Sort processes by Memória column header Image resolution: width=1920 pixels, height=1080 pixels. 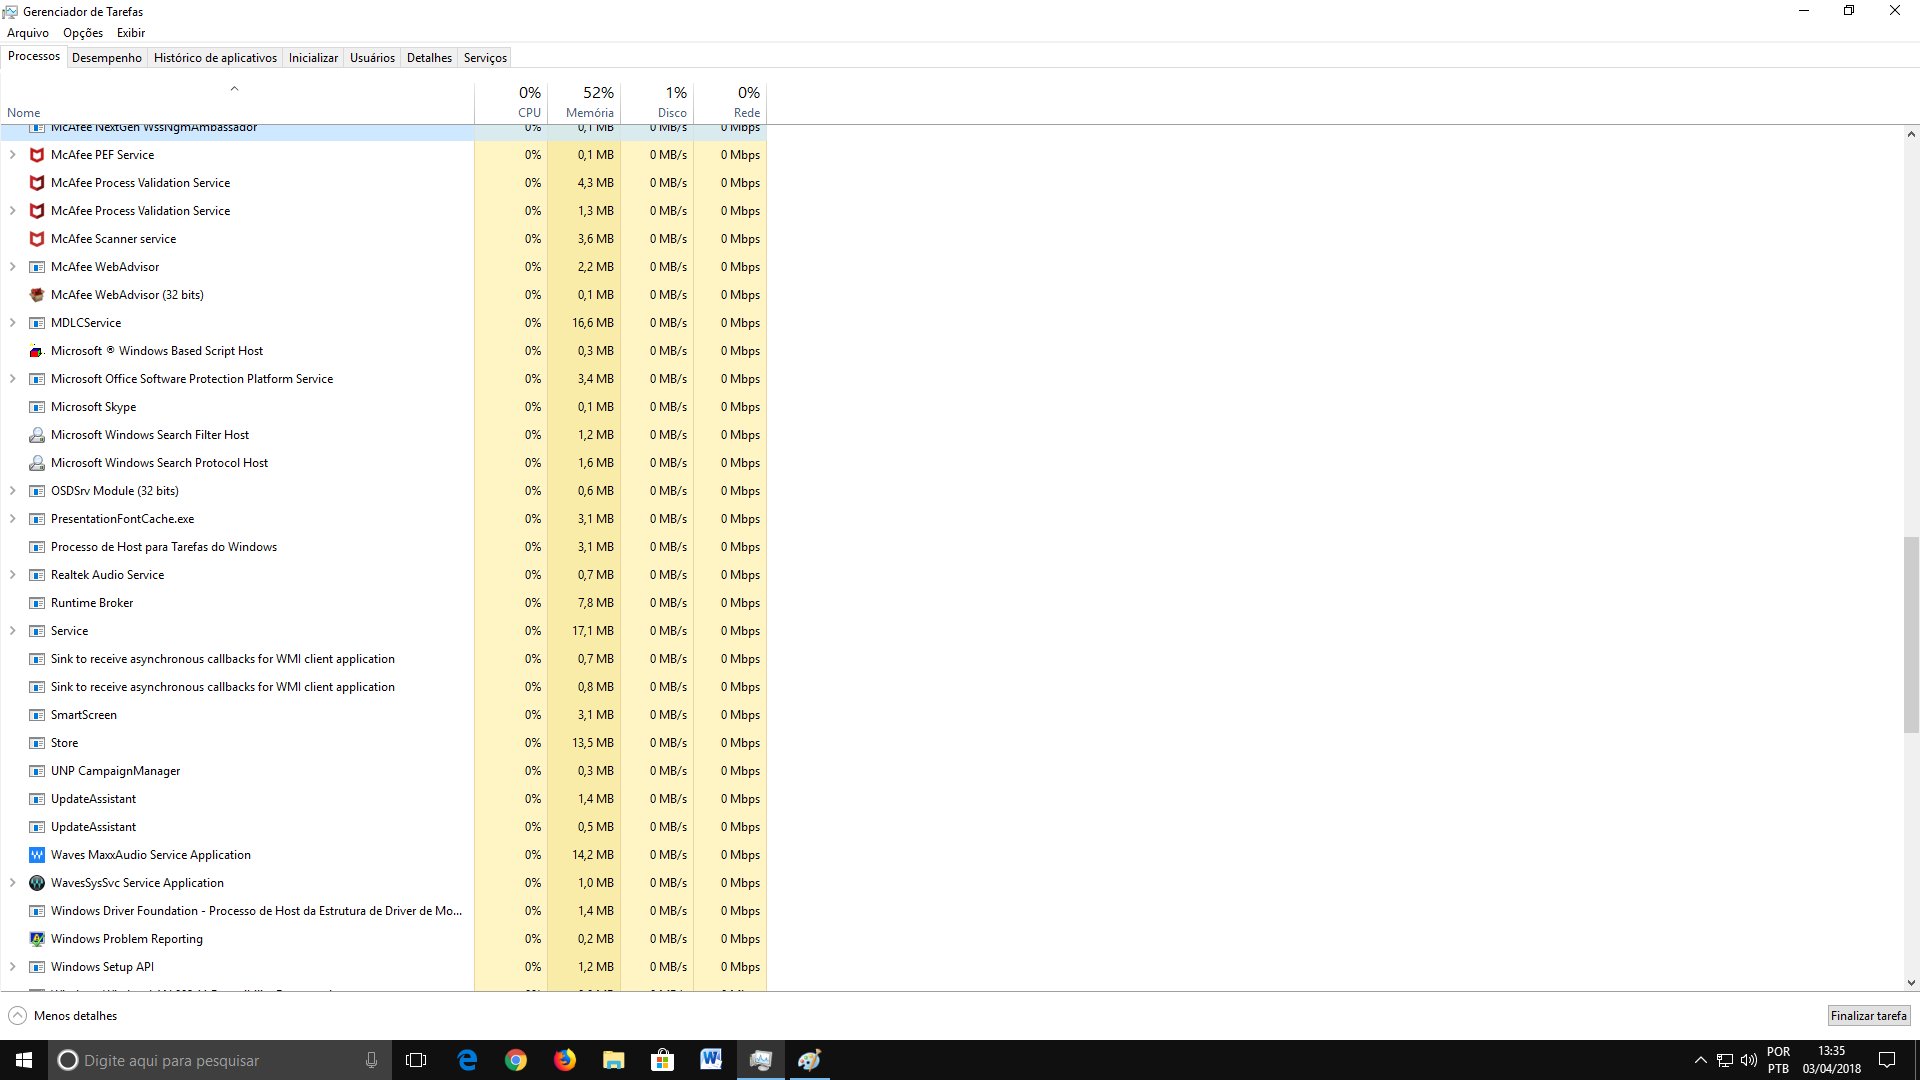584,103
